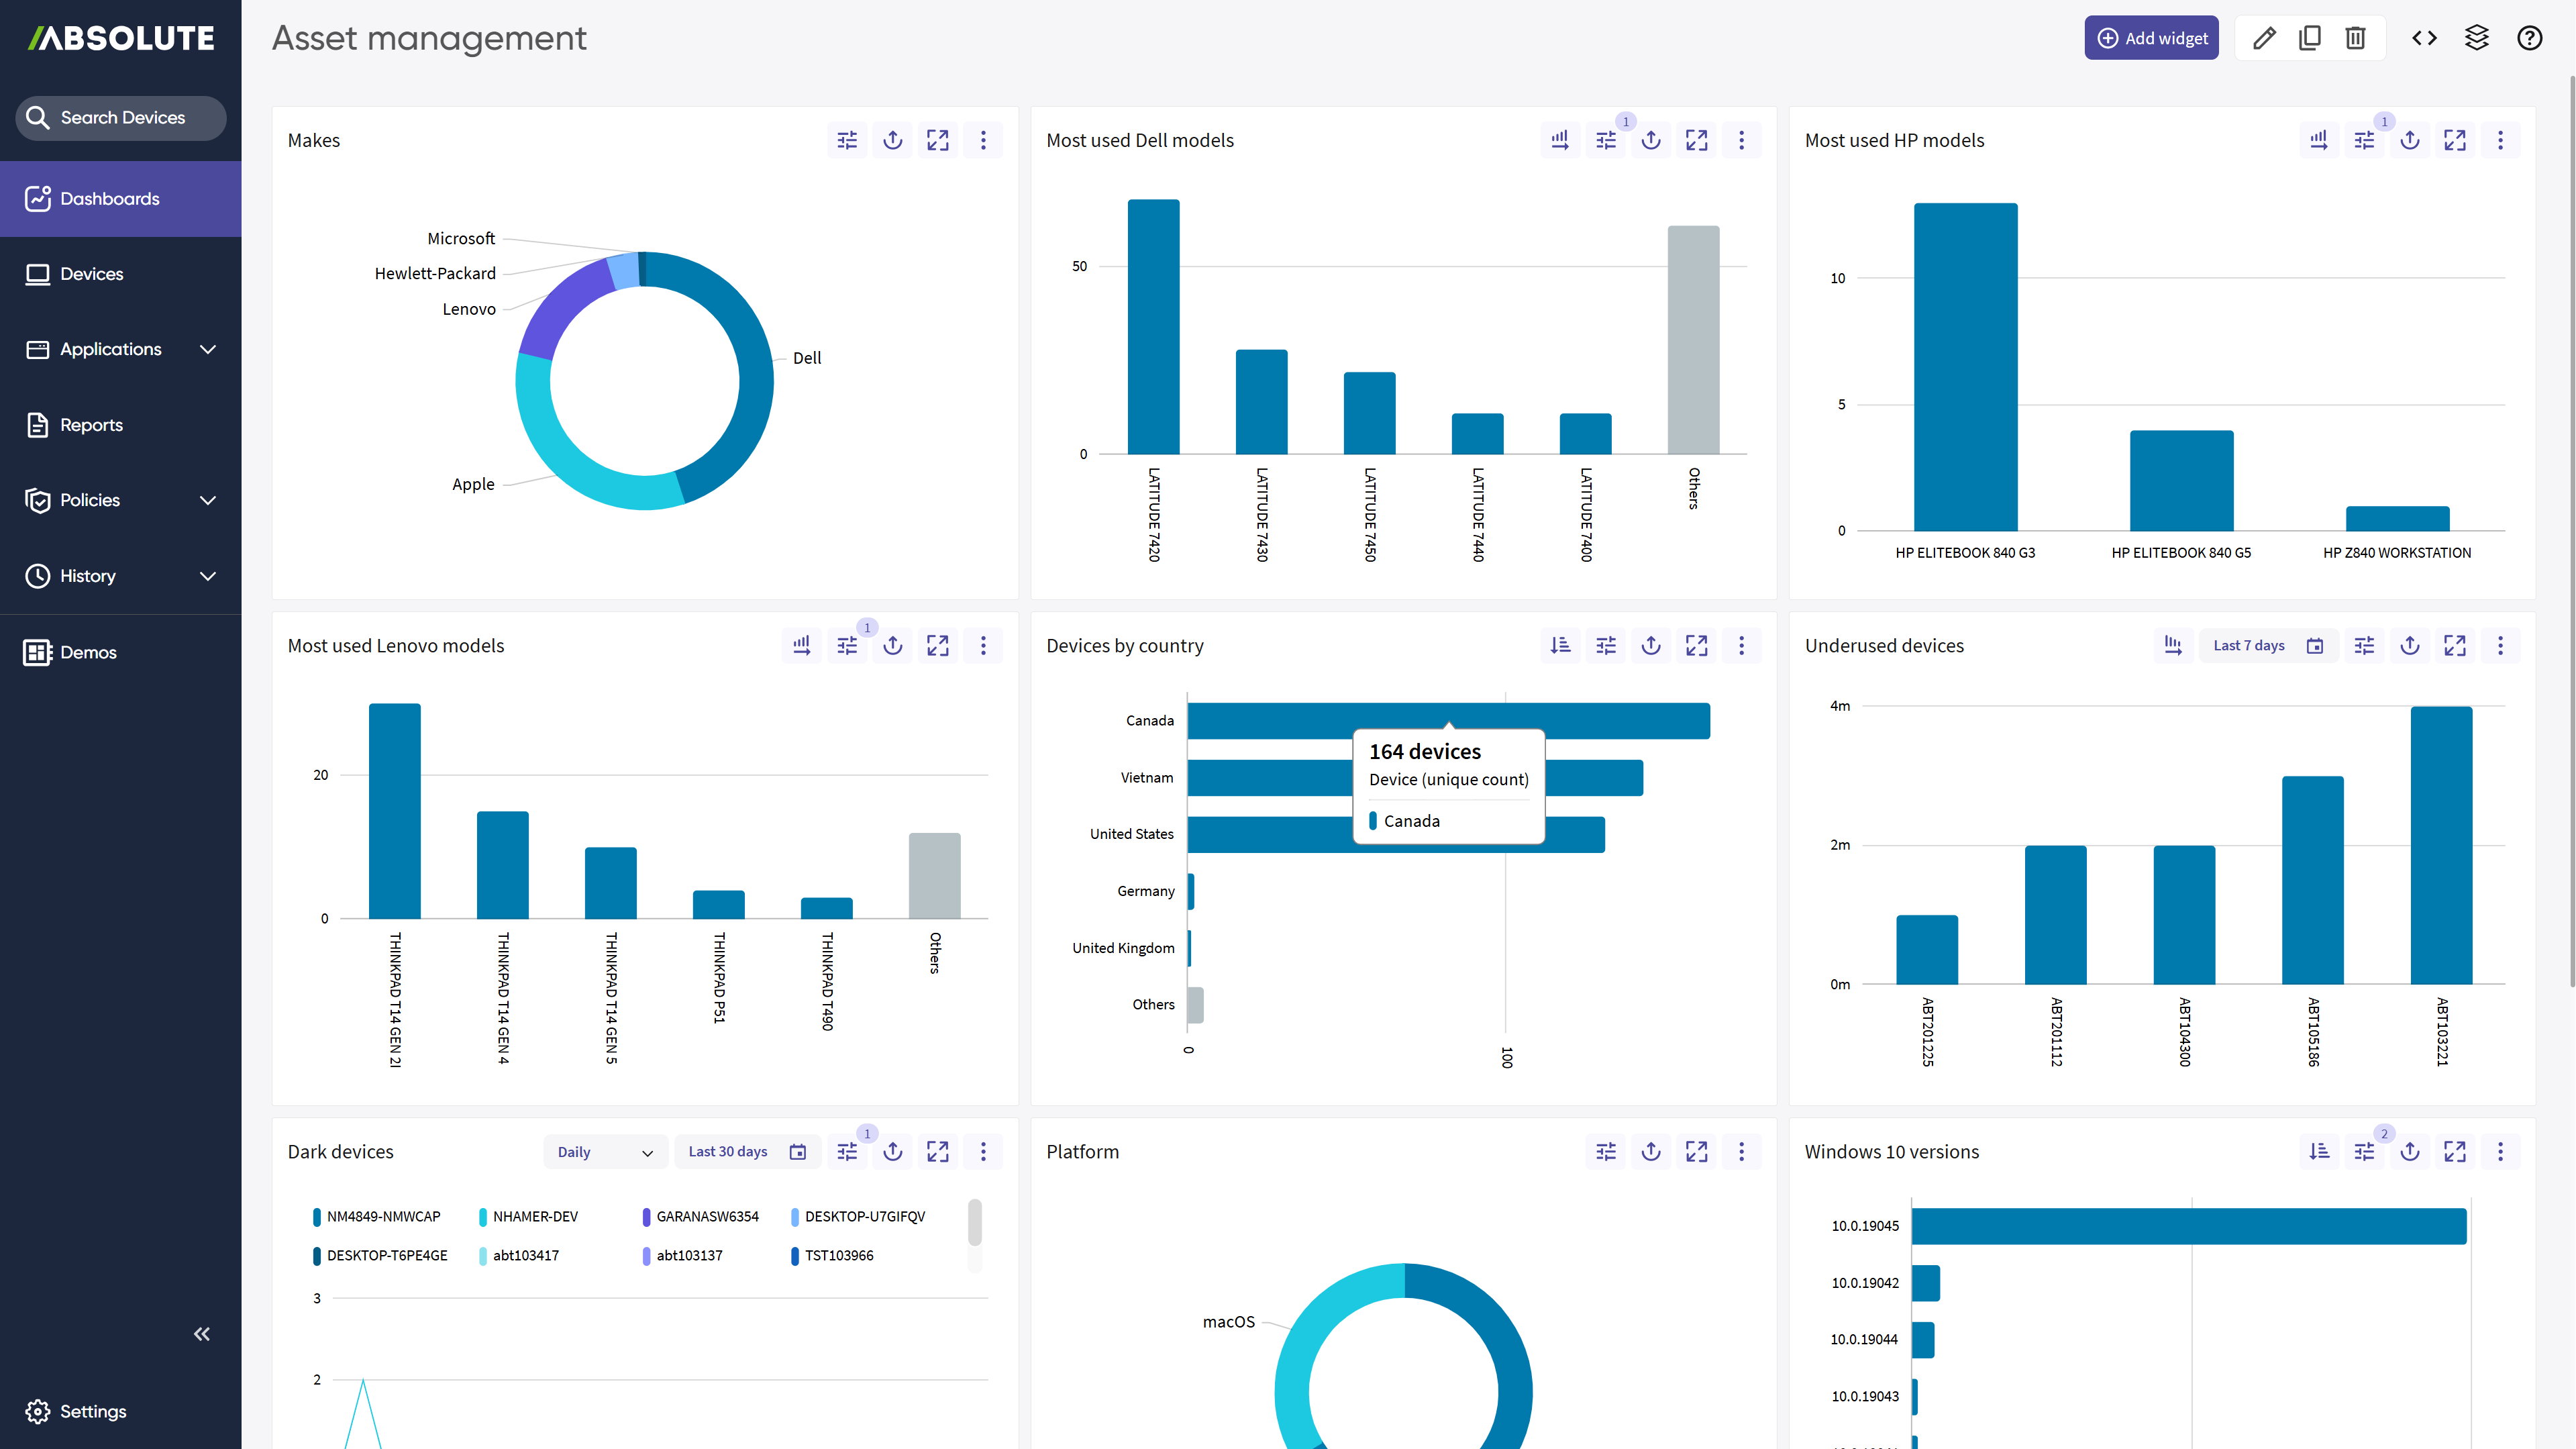Open the calendar icon in Dark devices
This screenshot has width=2576, height=1449.
point(798,1152)
